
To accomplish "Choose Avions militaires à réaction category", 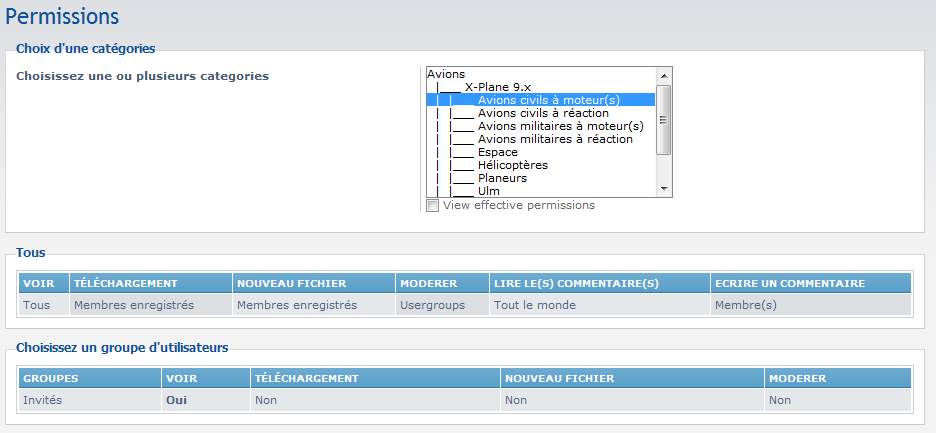I will [555, 139].
